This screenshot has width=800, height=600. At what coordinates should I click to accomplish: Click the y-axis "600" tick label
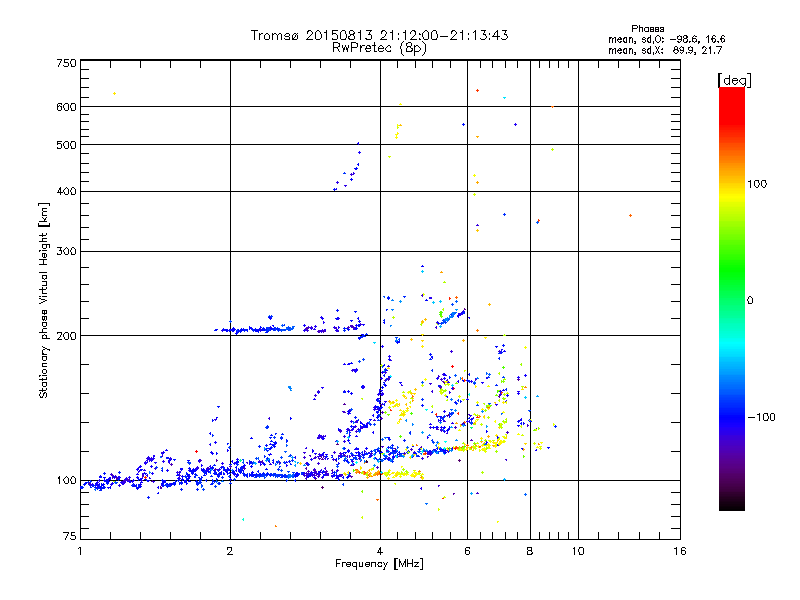66,107
